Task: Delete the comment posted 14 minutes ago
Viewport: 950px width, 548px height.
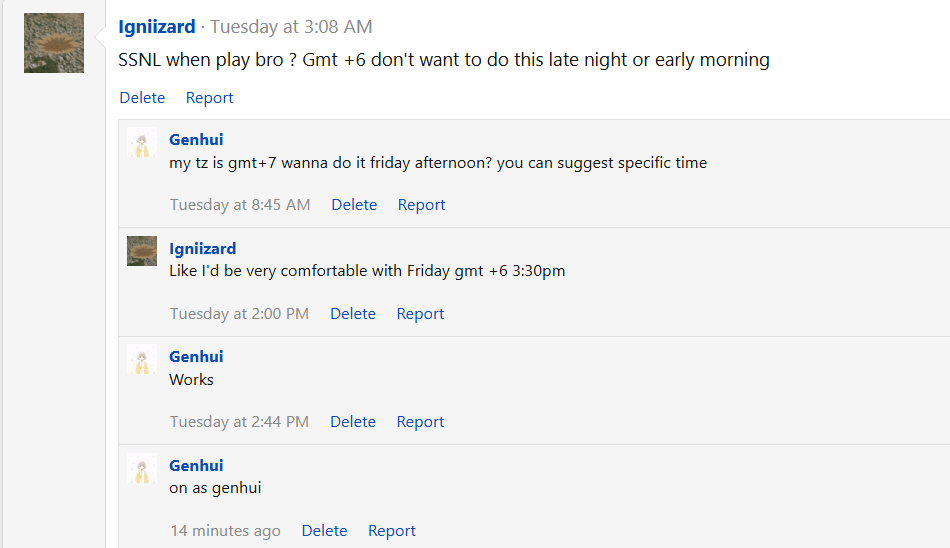Action: (324, 530)
